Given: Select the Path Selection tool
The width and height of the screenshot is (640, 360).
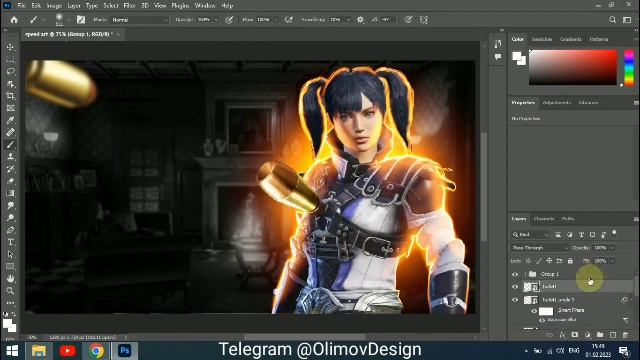Looking at the screenshot, I should click(x=11, y=254).
